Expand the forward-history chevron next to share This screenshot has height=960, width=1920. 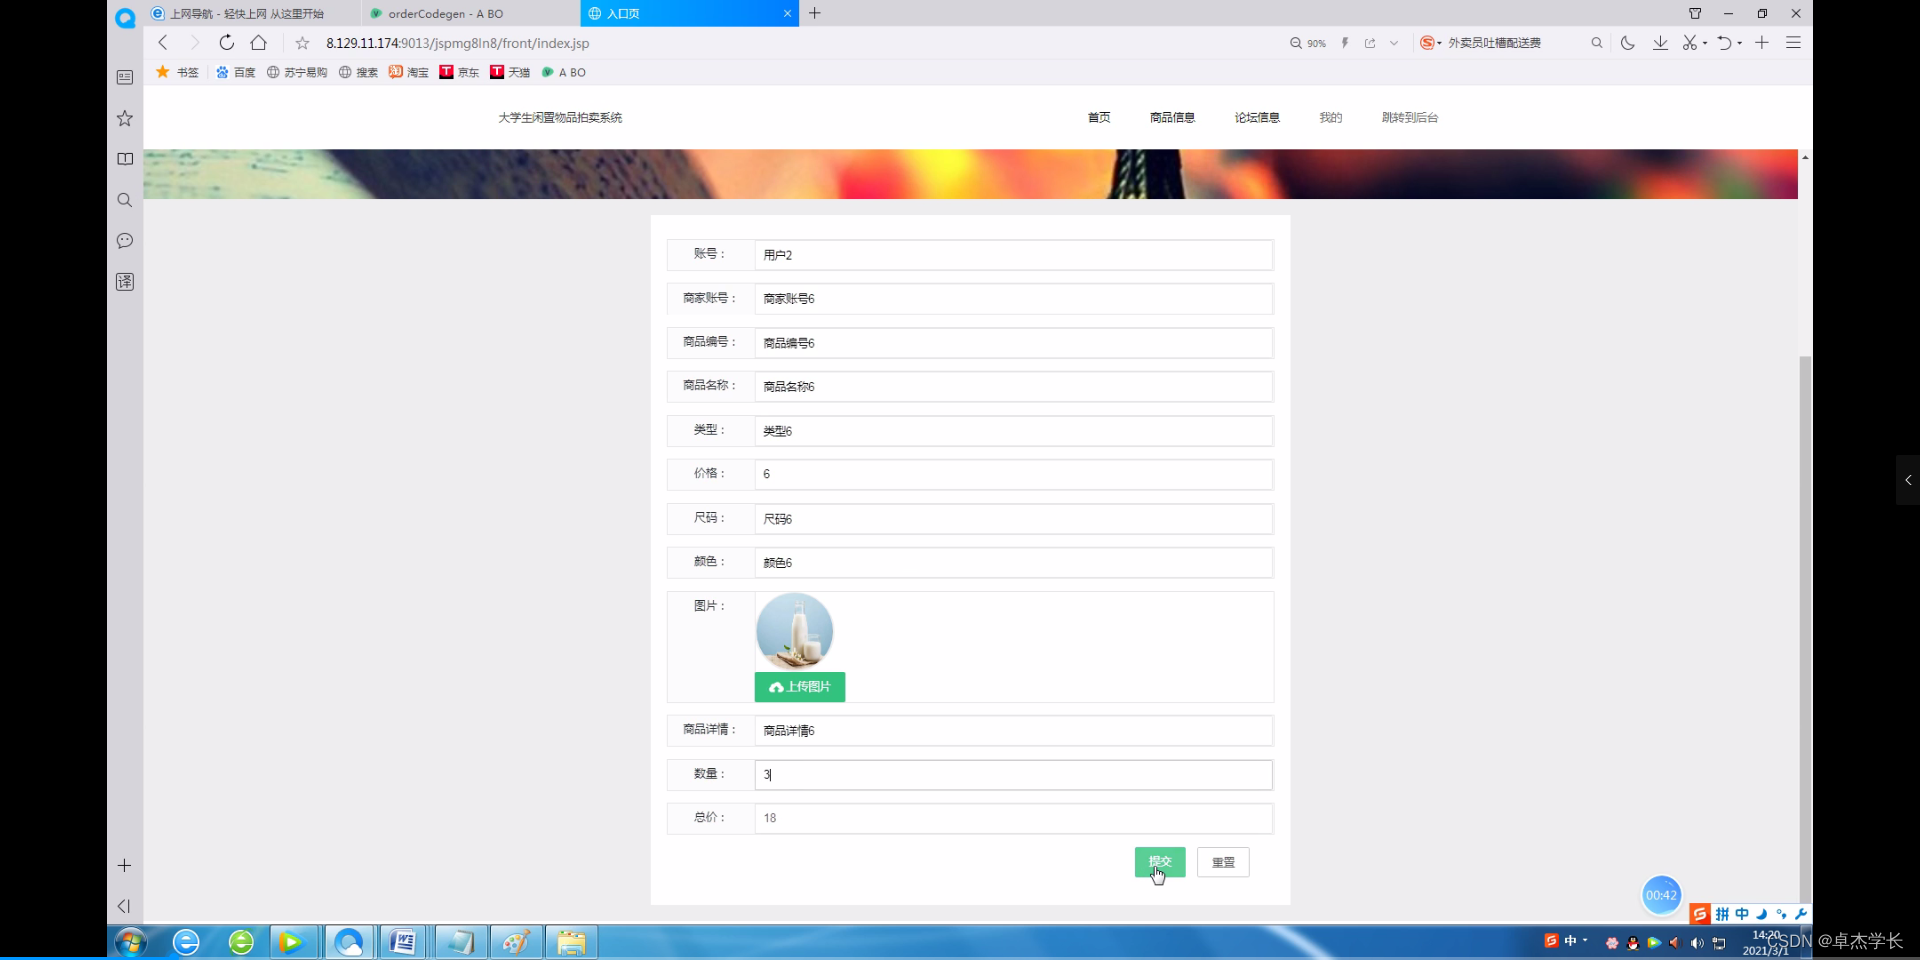coord(1394,43)
